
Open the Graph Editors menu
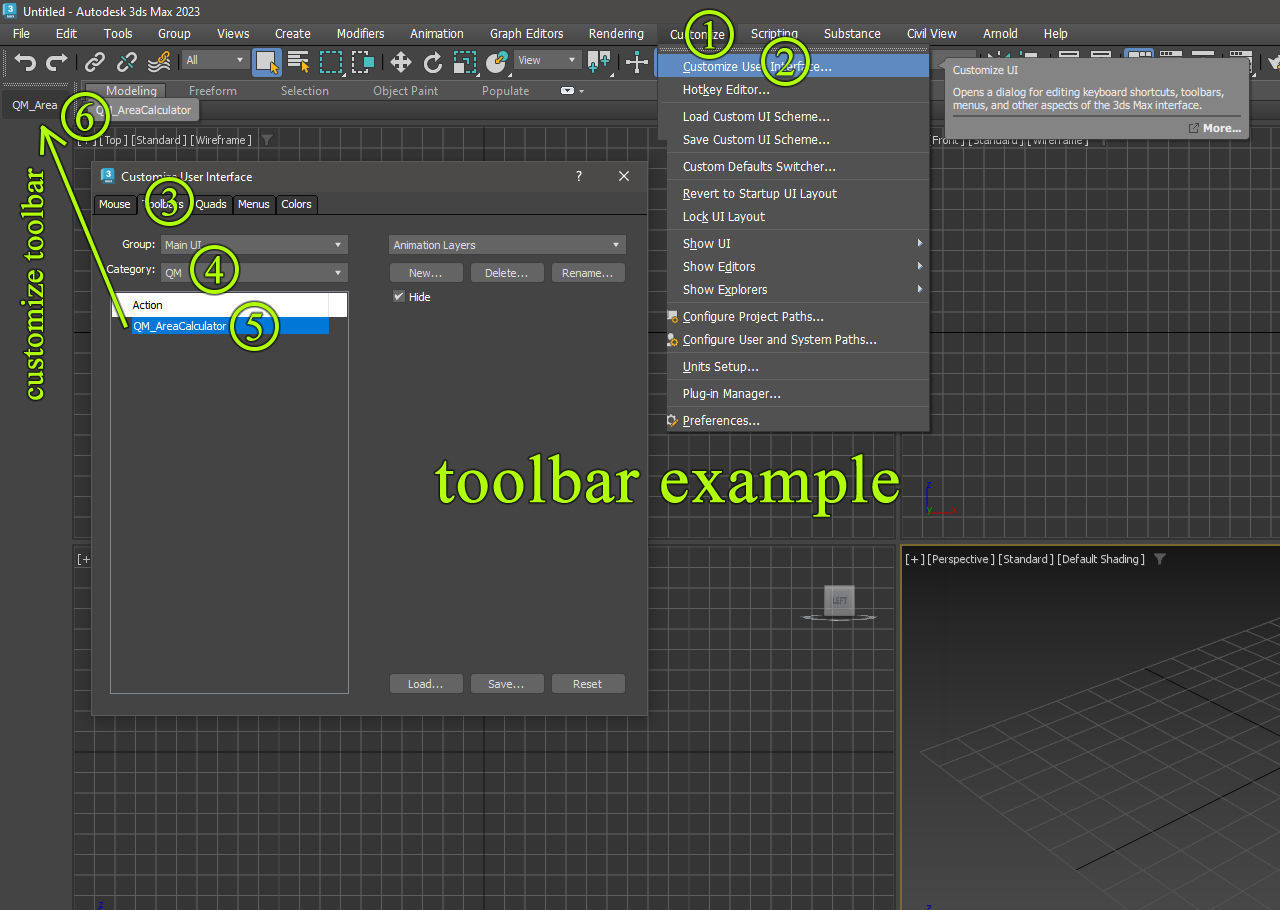(x=526, y=34)
